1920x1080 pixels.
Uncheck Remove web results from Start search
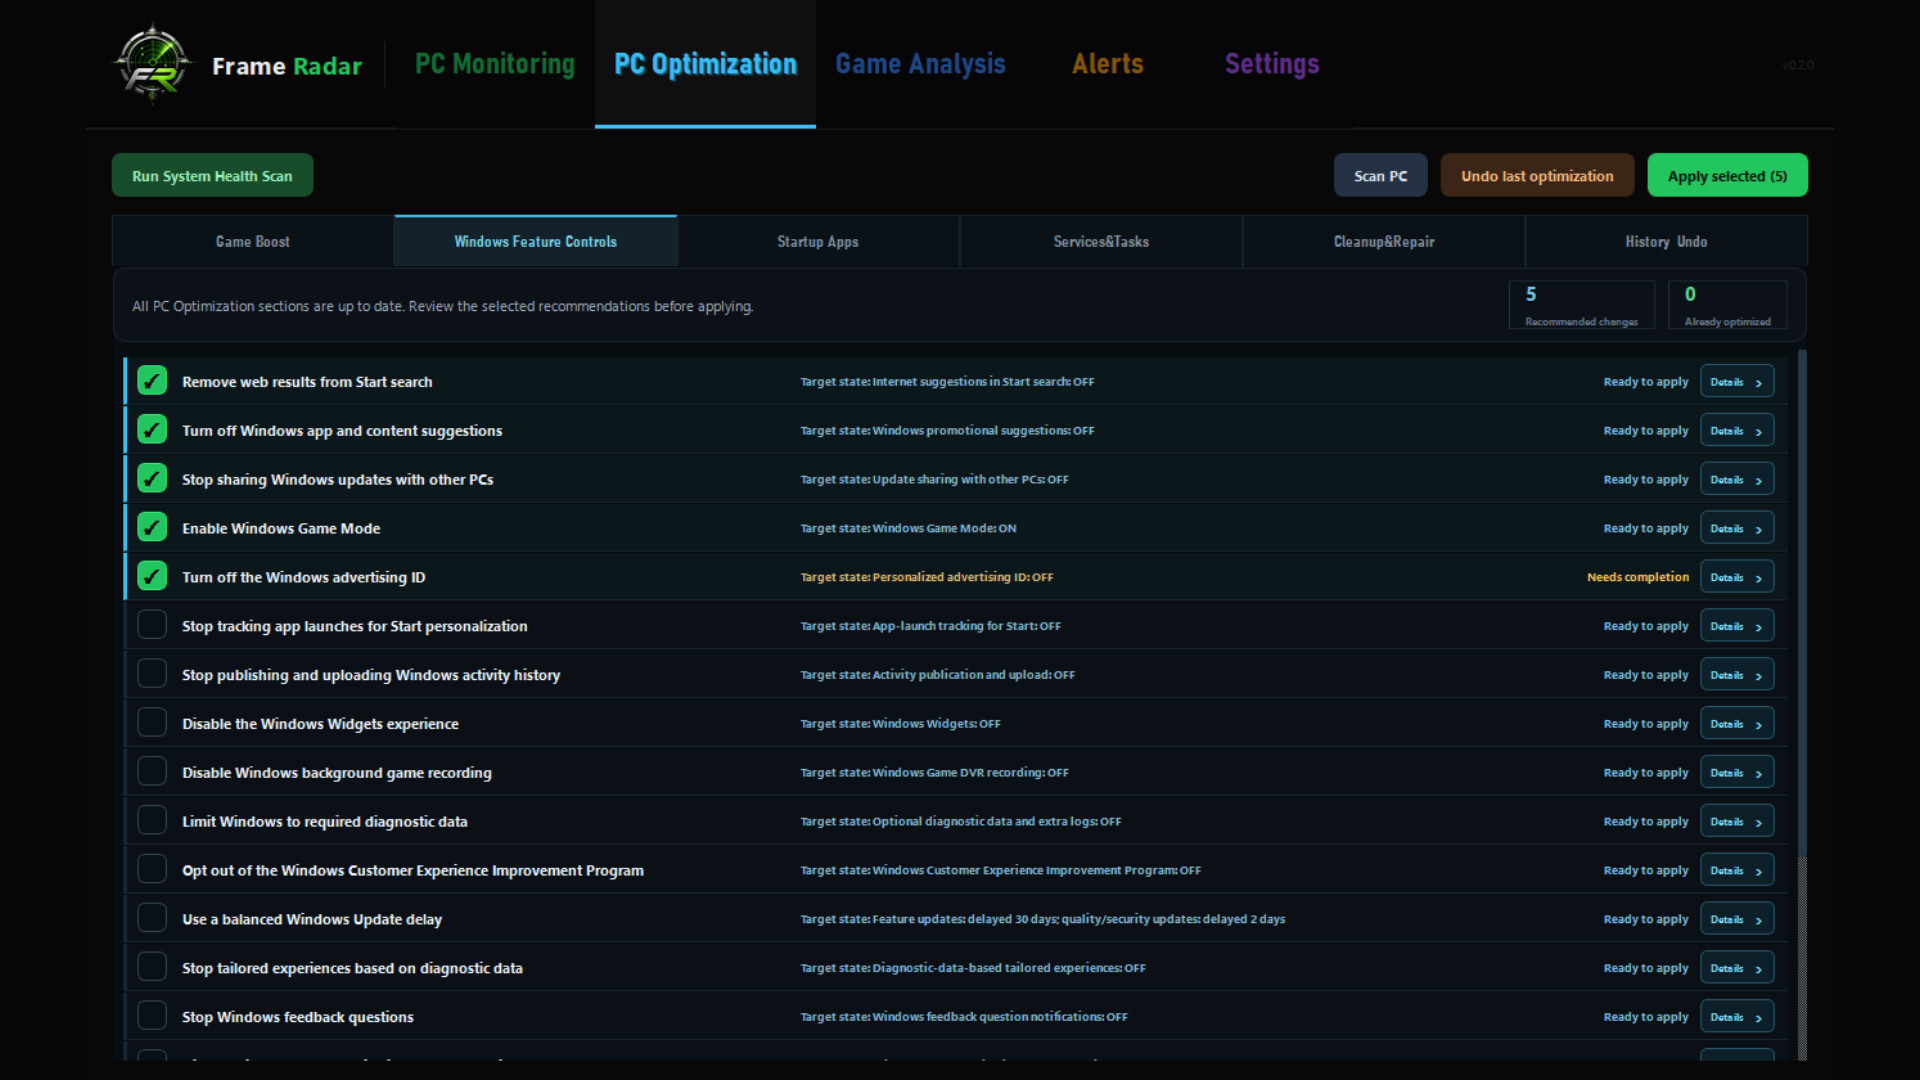pos(152,381)
